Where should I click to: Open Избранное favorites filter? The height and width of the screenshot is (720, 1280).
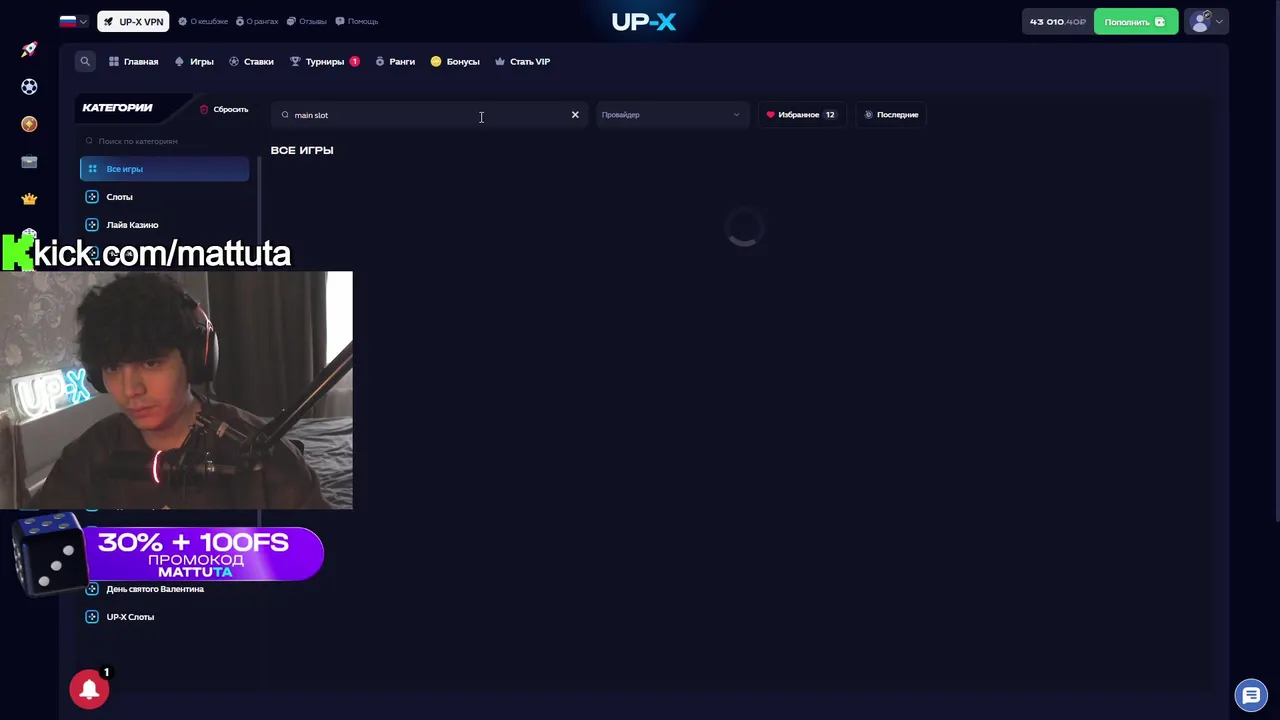click(x=800, y=115)
